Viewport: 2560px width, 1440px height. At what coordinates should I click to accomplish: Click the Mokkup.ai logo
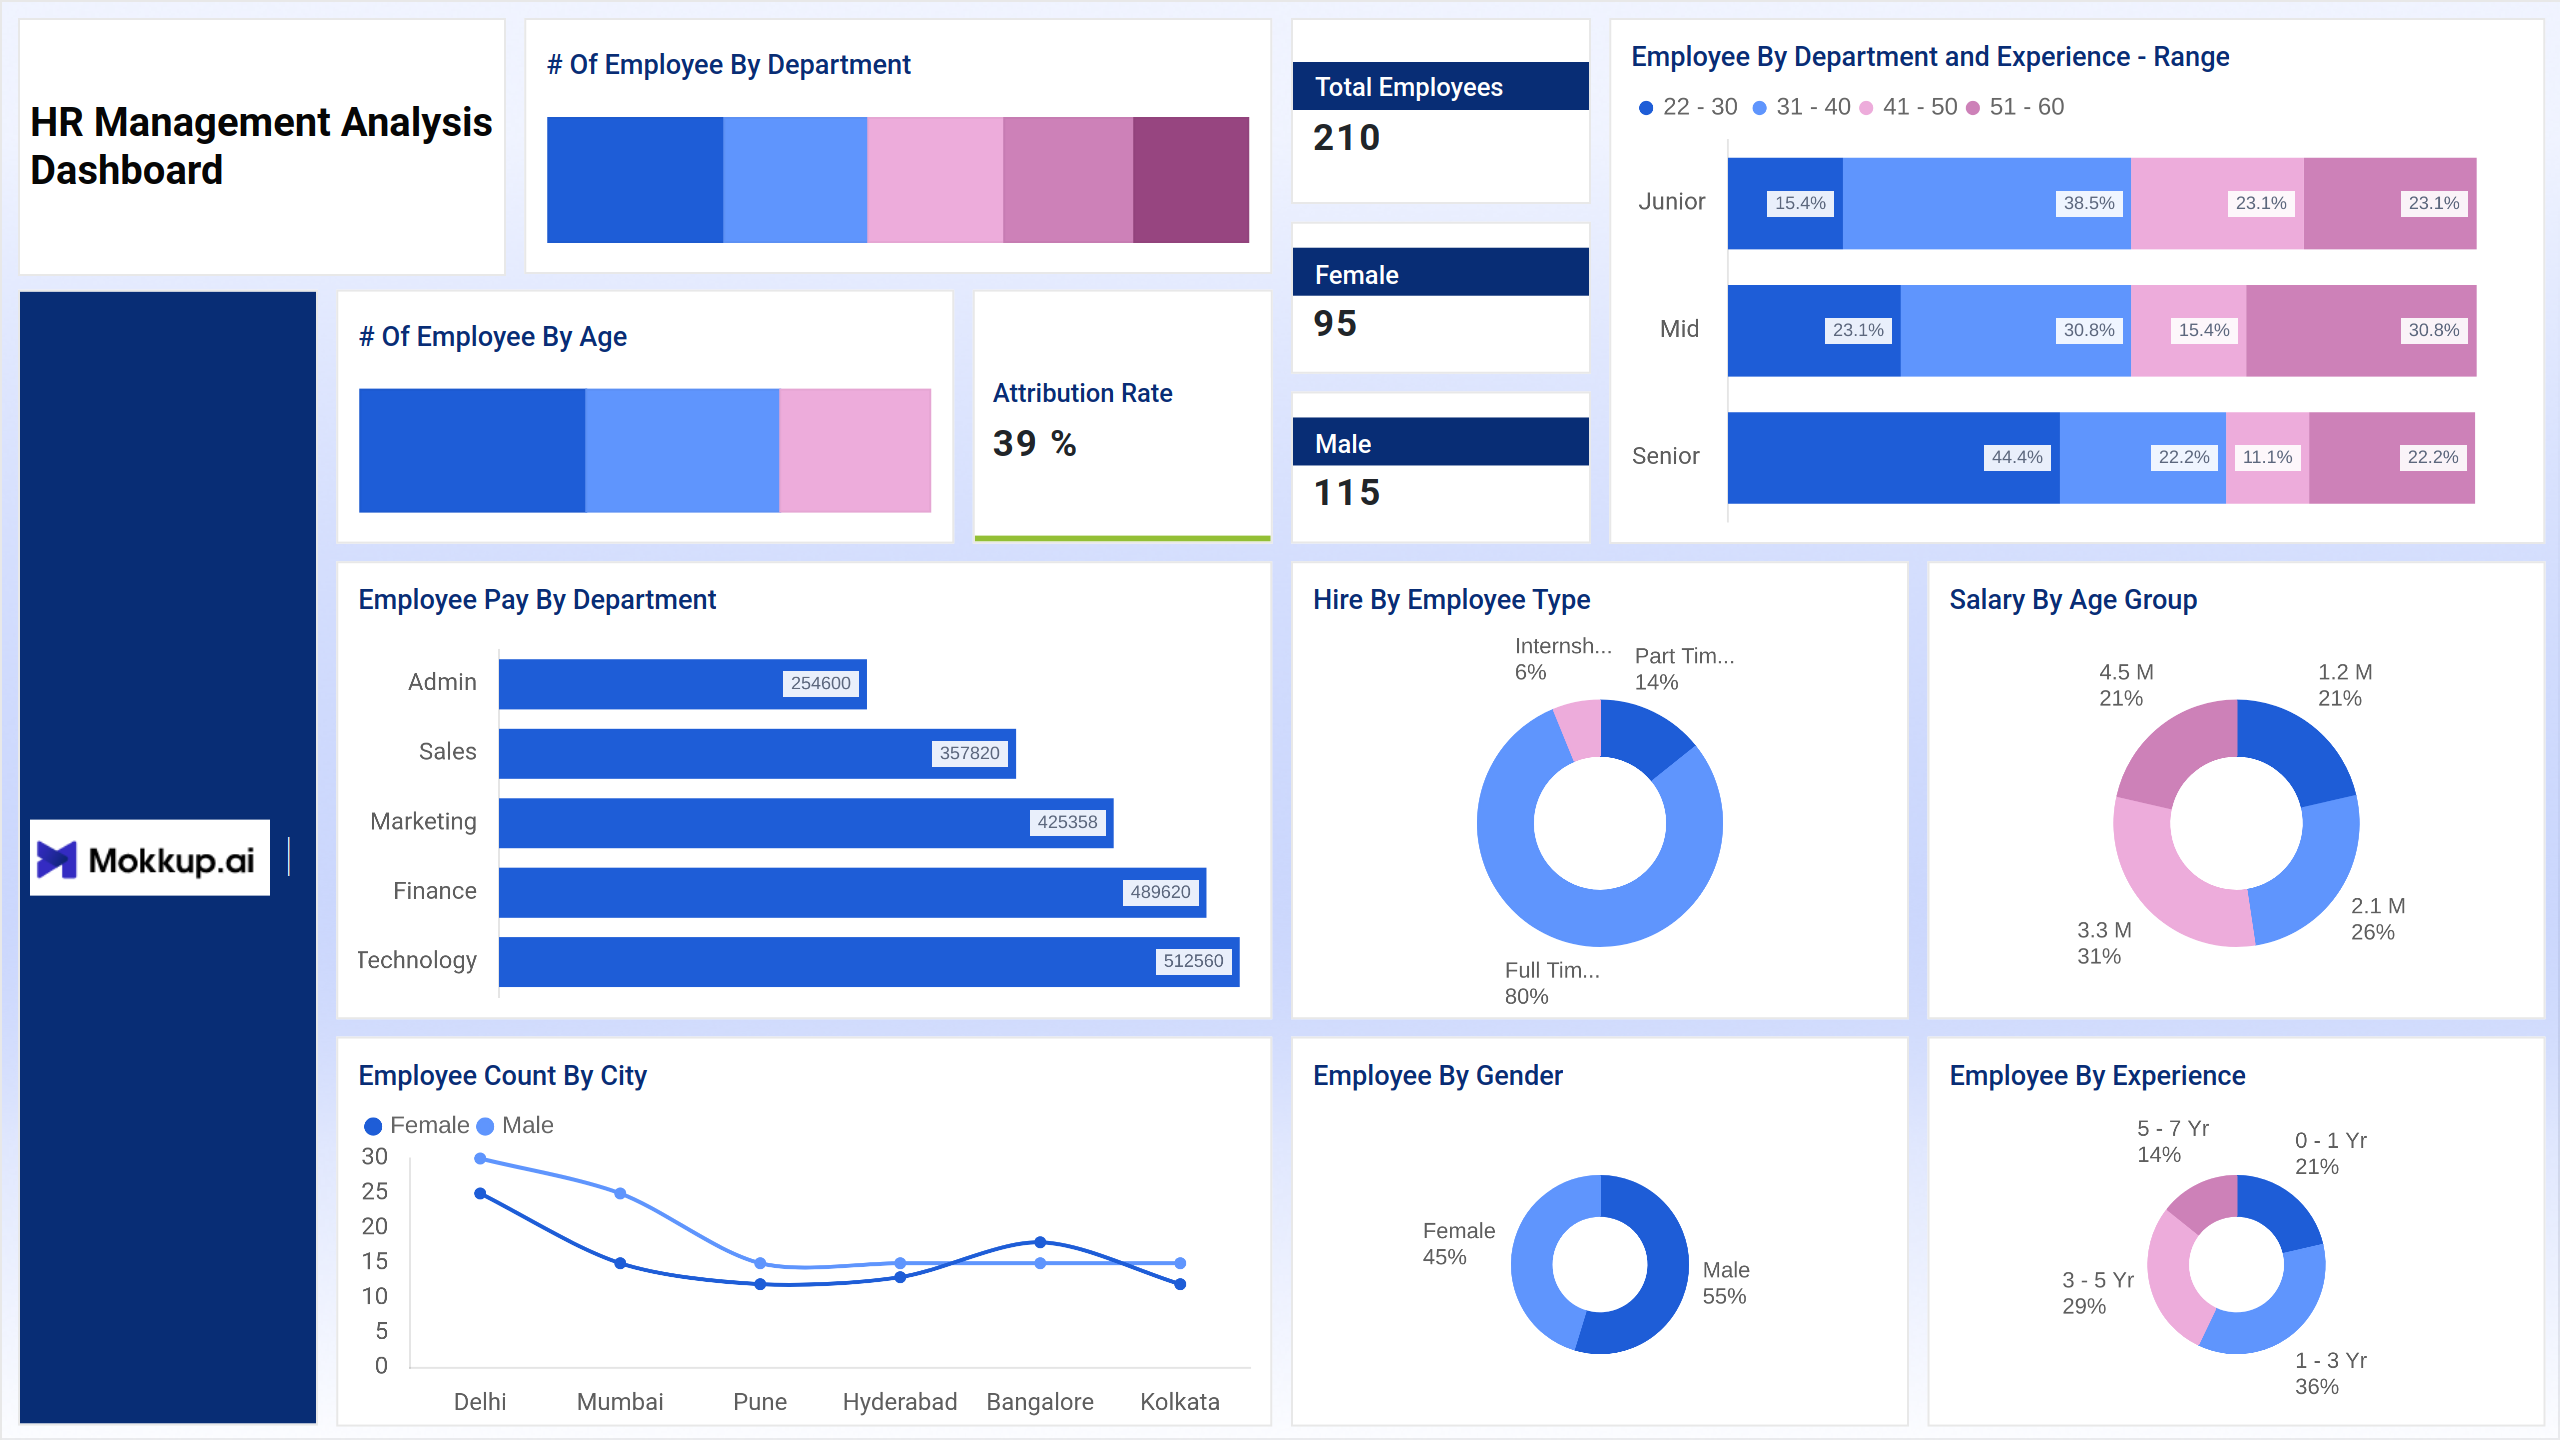click(149, 858)
